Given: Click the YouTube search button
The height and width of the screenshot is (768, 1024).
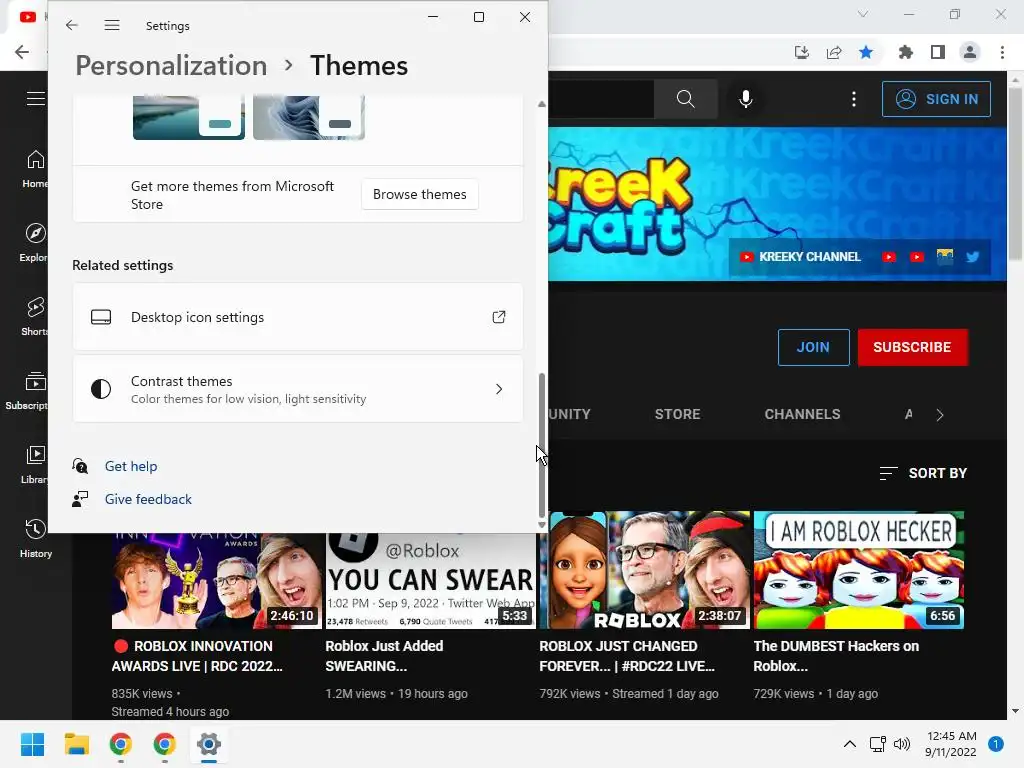Looking at the screenshot, I should click(685, 99).
